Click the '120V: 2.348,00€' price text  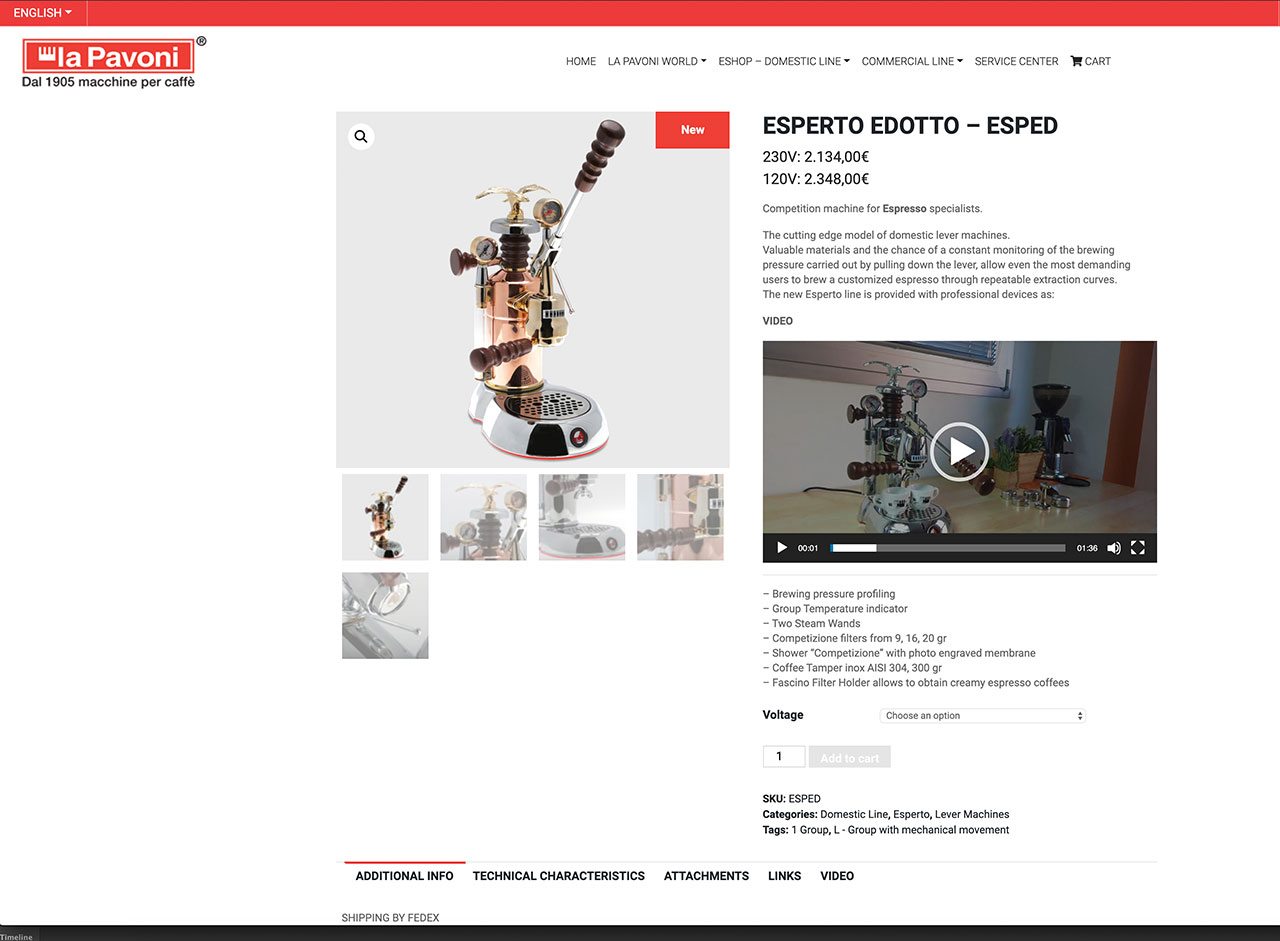tap(816, 180)
